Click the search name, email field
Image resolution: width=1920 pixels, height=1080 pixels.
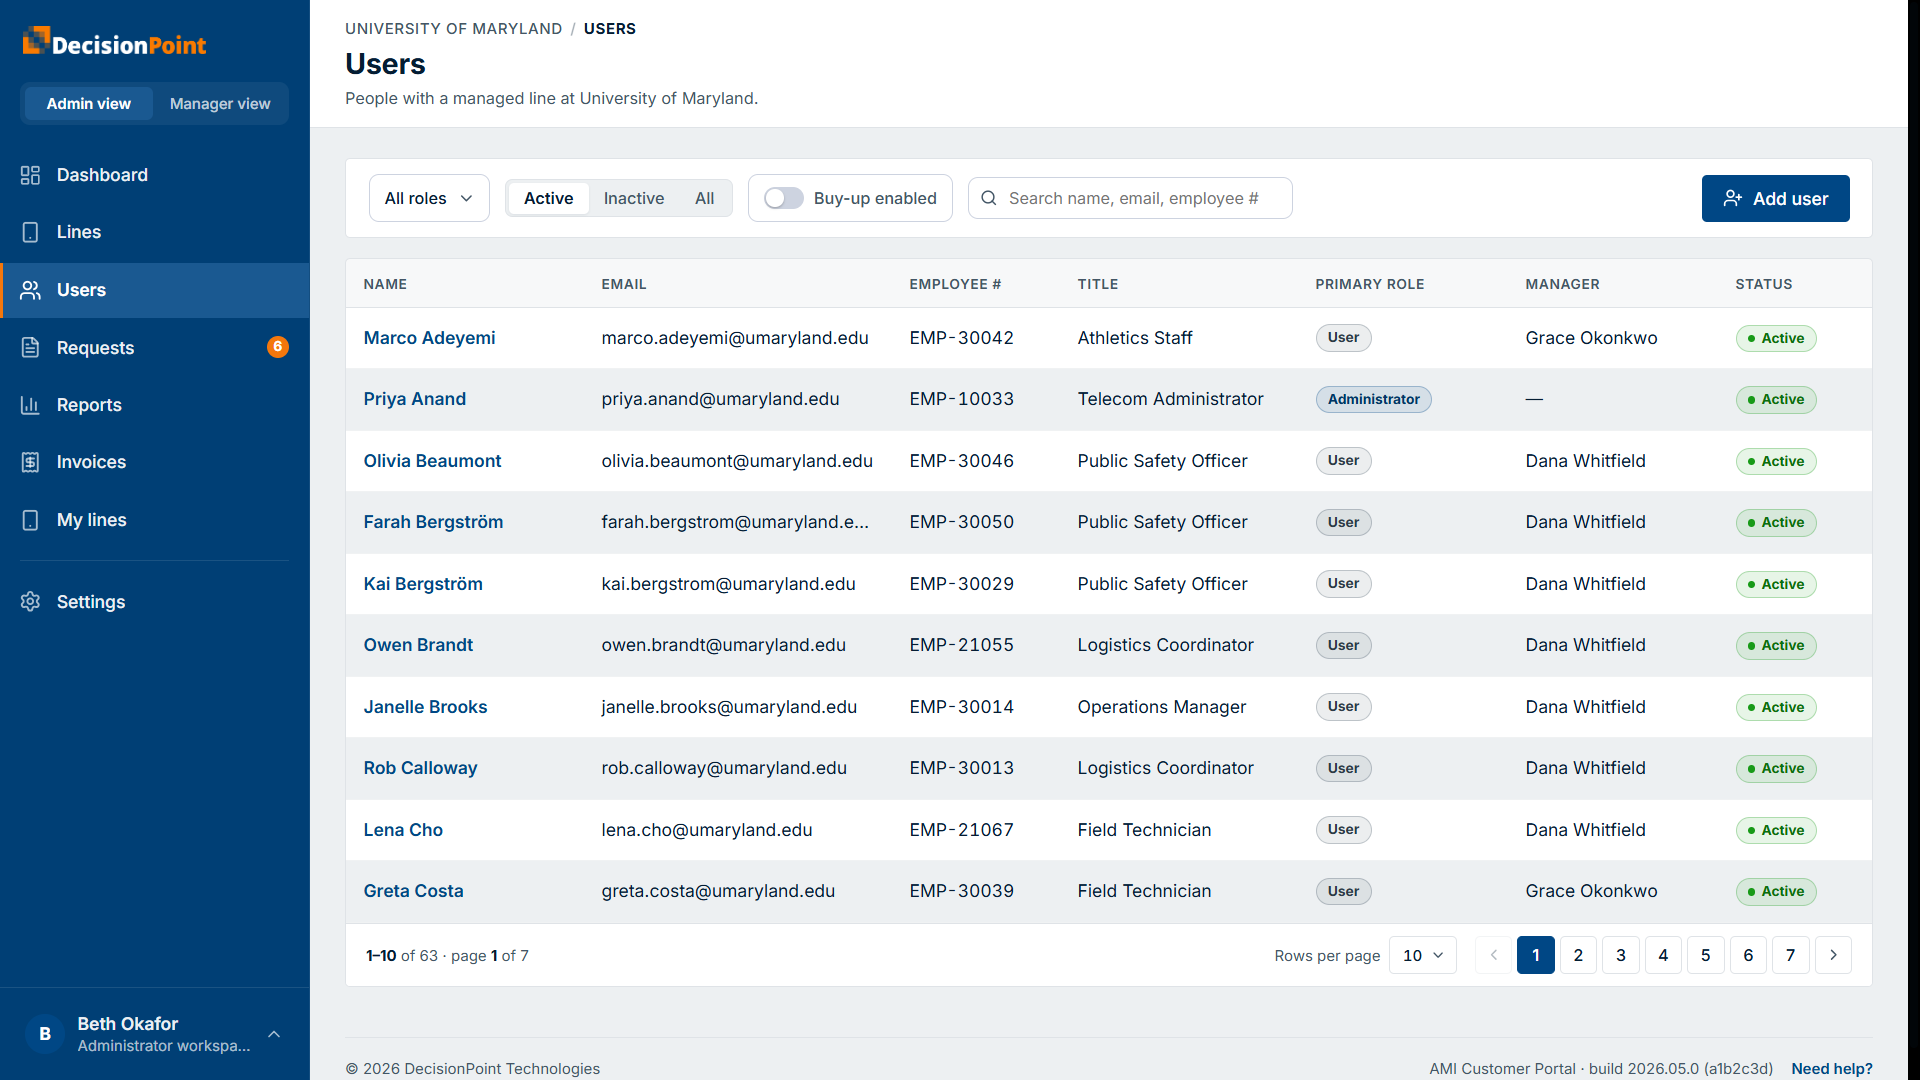click(1130, 198)
